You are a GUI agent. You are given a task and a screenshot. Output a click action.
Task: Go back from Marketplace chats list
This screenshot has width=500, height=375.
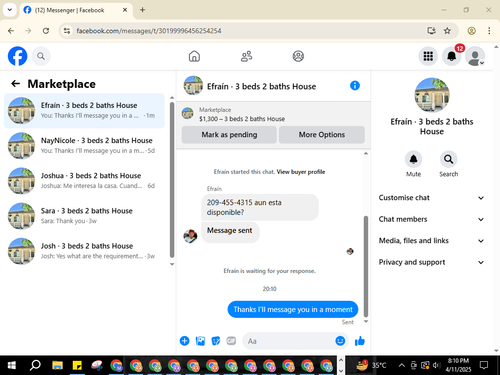[16, 84]
